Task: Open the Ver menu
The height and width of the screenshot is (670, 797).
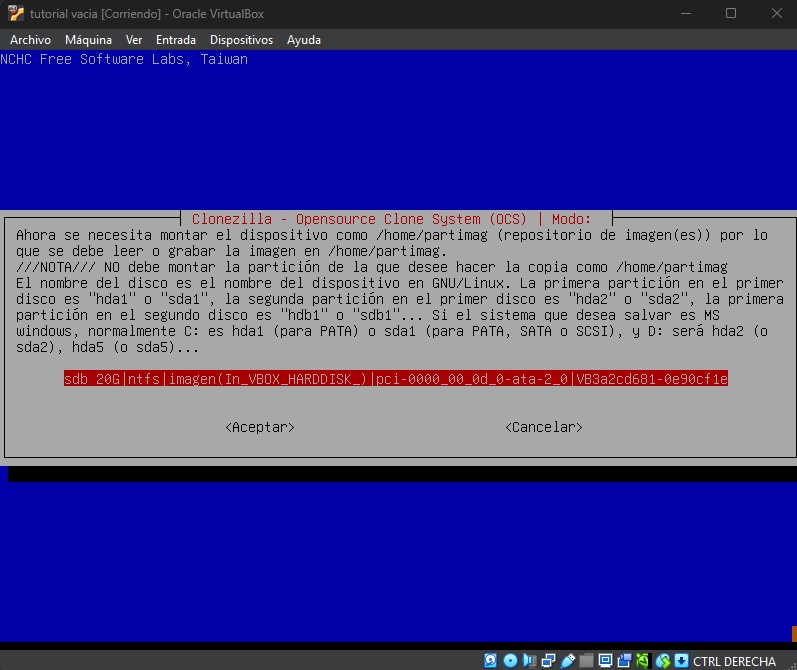Action: (x=134, y=40)
